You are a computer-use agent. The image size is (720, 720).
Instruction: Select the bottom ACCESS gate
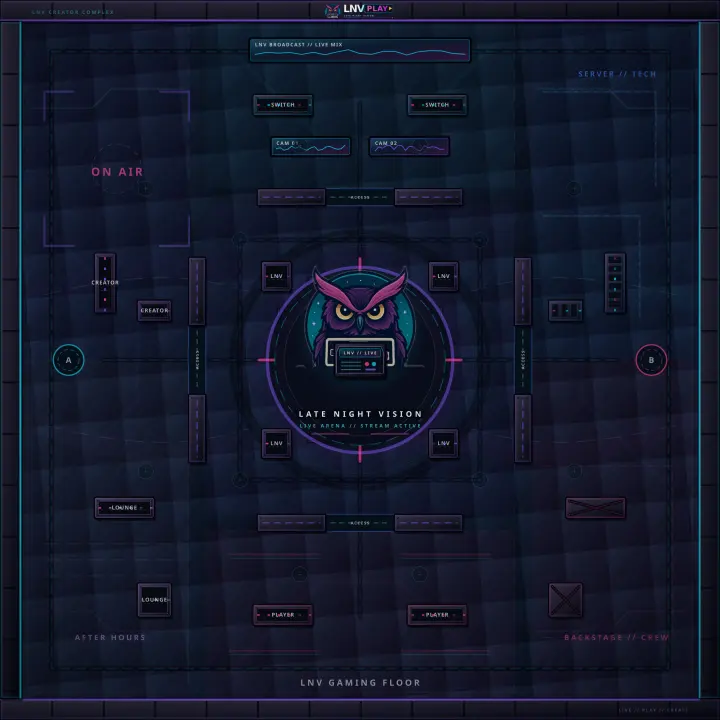coord(360,523)
